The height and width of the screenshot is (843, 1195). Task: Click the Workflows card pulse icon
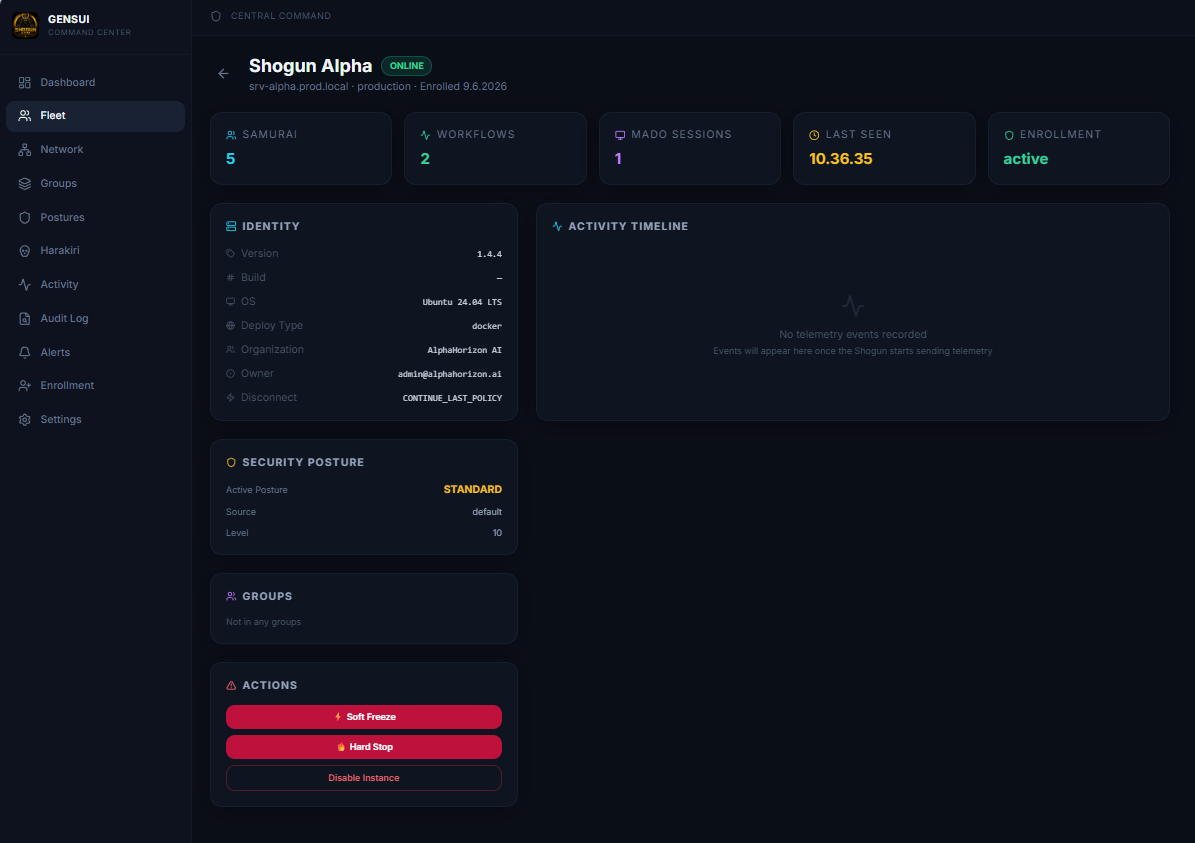pyautogui.click(x=425, y=135)
